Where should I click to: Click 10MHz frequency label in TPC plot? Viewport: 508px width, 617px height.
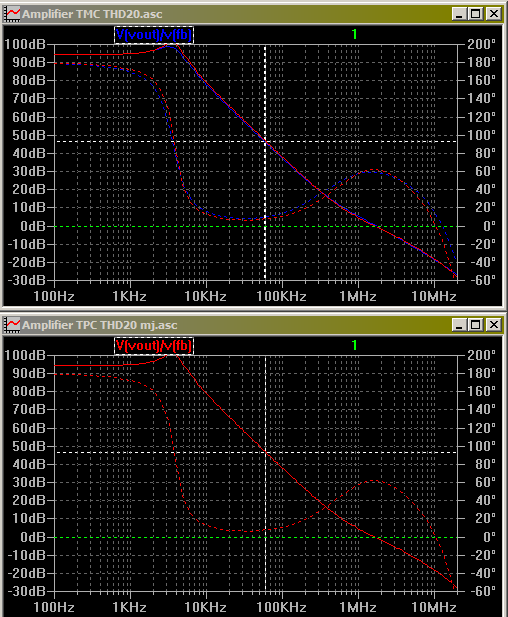(434, 607)
